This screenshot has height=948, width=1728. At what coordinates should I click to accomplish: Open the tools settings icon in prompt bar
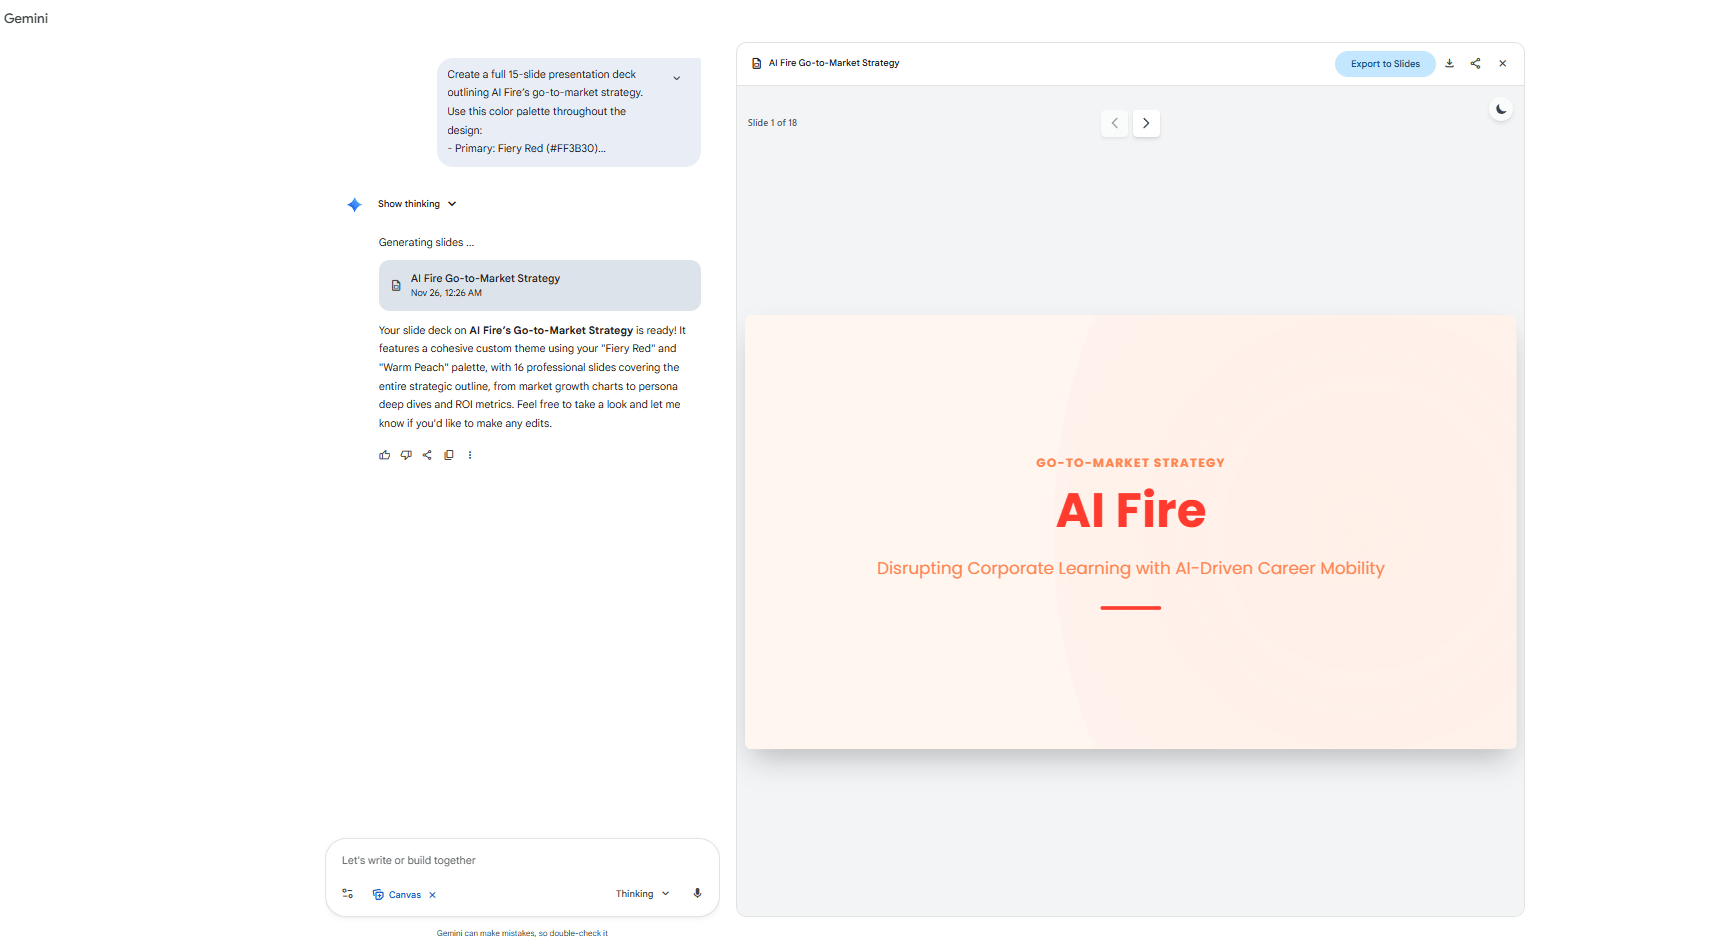348,894
